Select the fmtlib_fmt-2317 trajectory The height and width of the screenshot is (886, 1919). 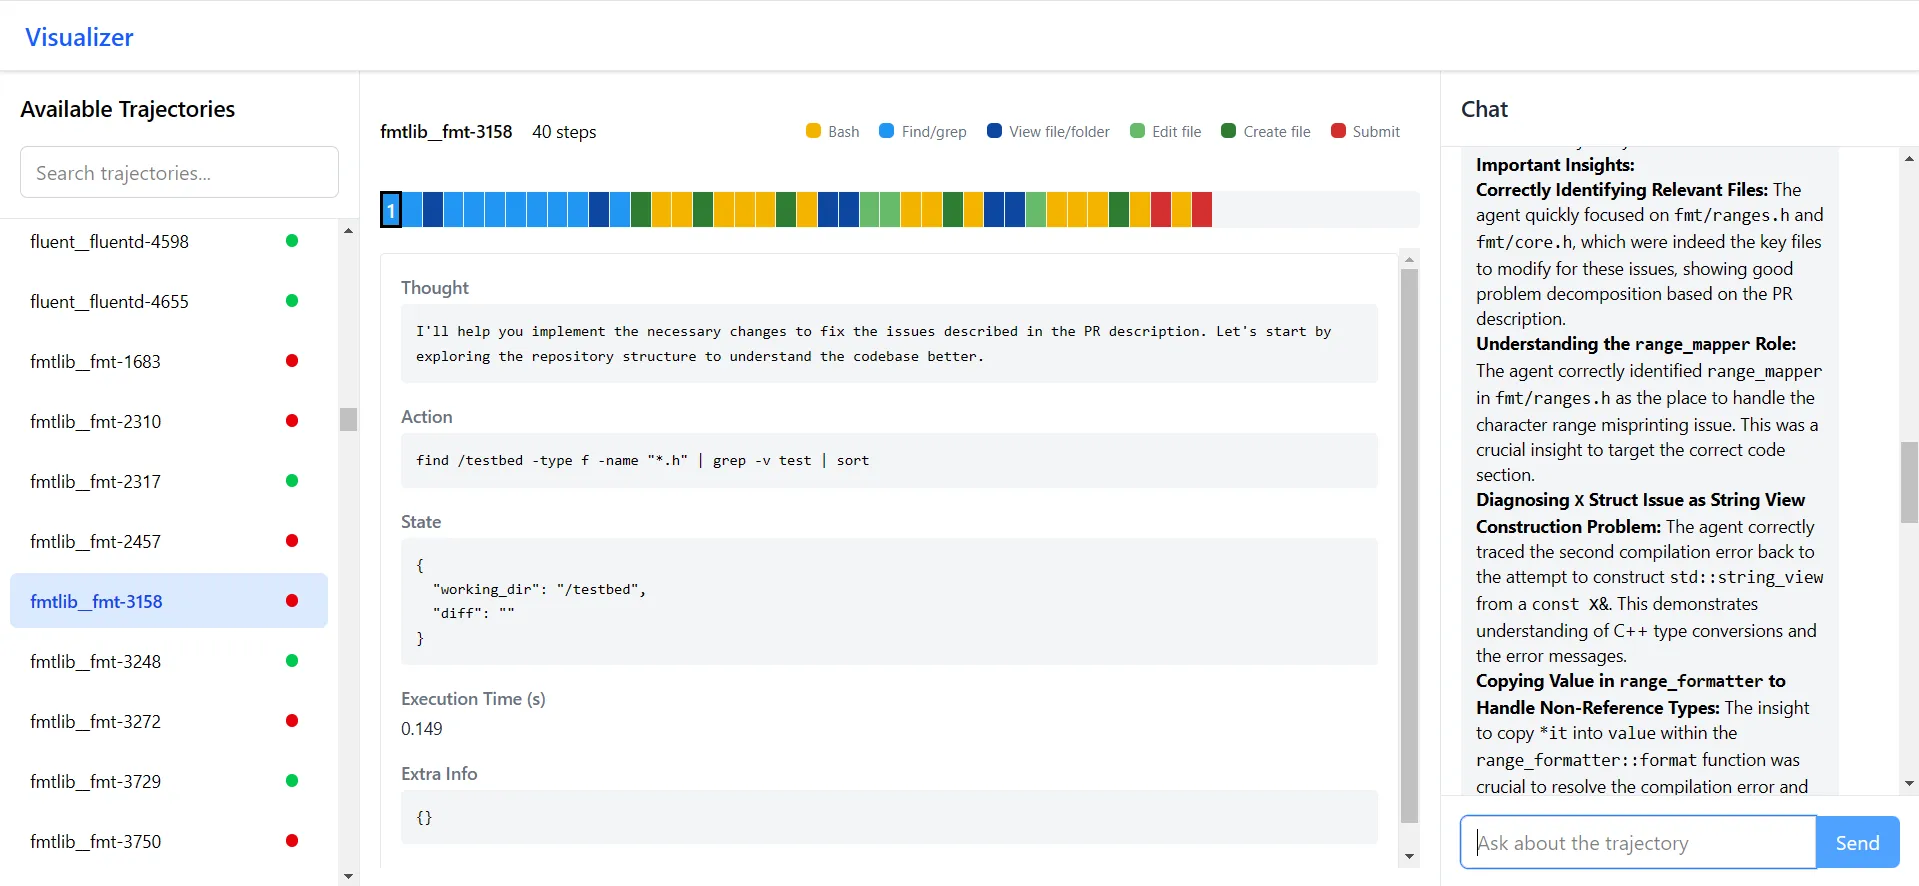pos(96,481)
